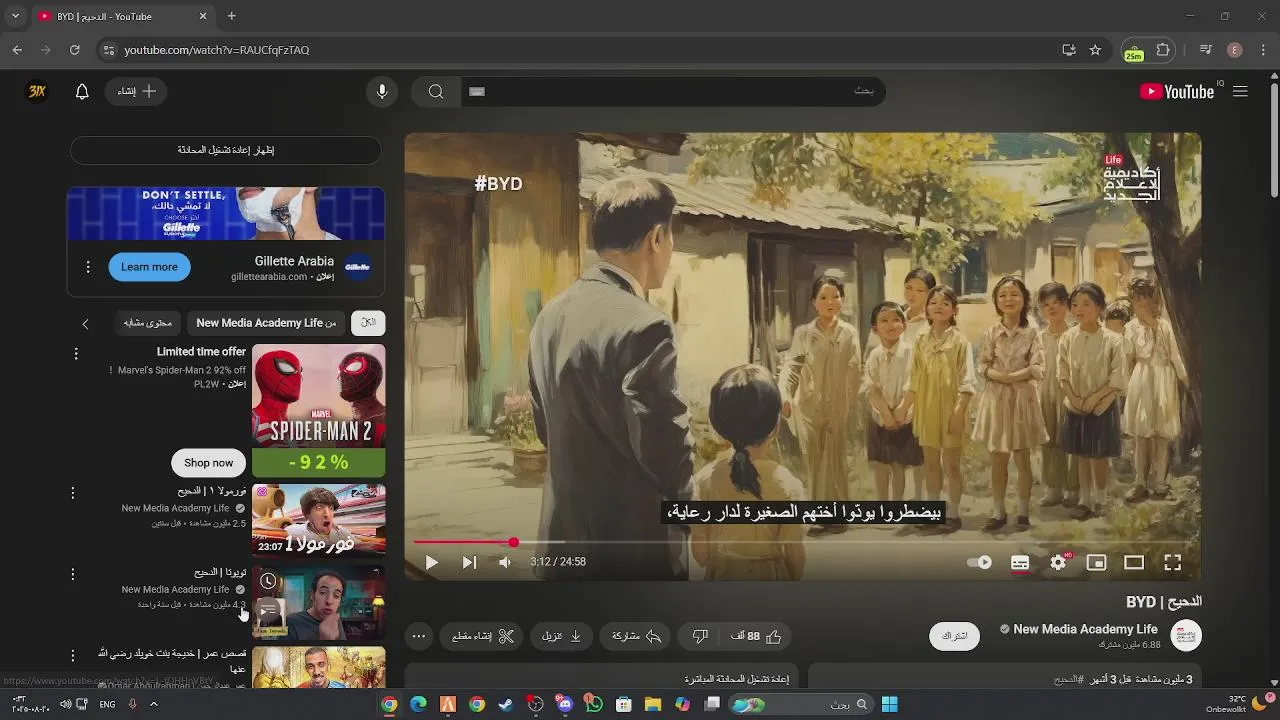Image resolution: width=1280 pixels, height=720 pixels.
Task: Play the video with the play button
Action: point(432,563)
